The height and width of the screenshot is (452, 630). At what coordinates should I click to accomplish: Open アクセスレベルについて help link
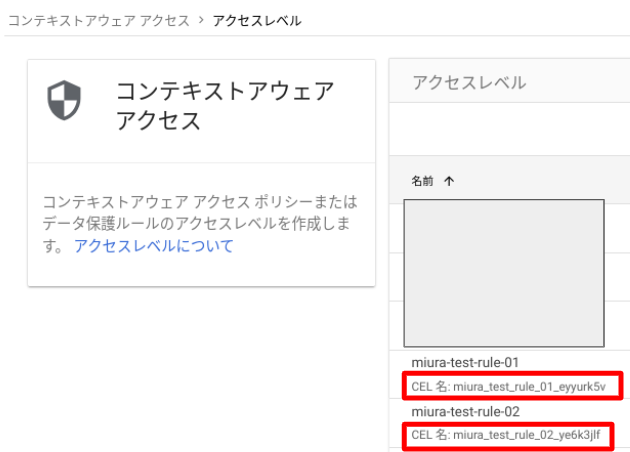[x=153, y=246]
